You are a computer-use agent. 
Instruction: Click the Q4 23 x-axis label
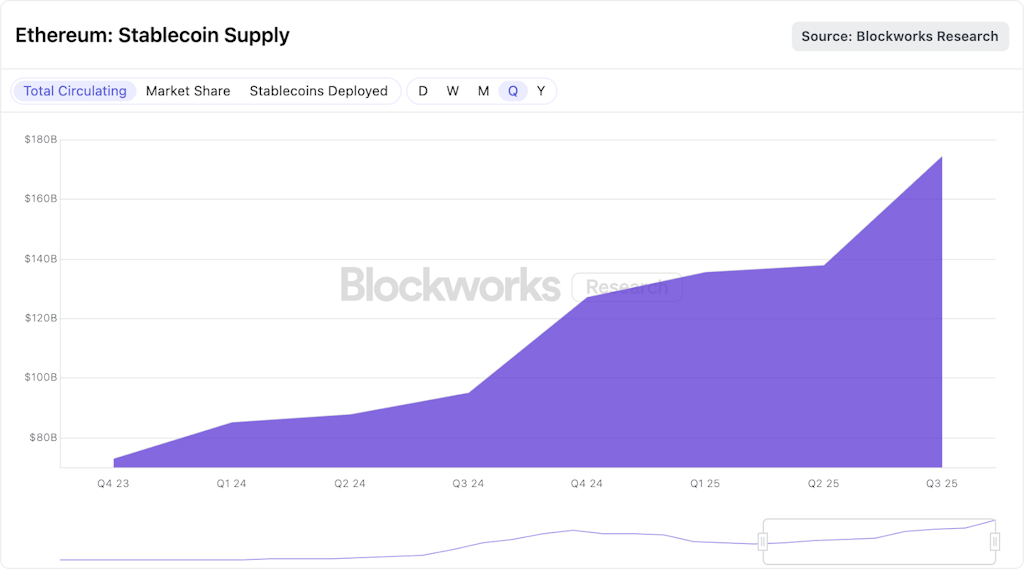112,484
